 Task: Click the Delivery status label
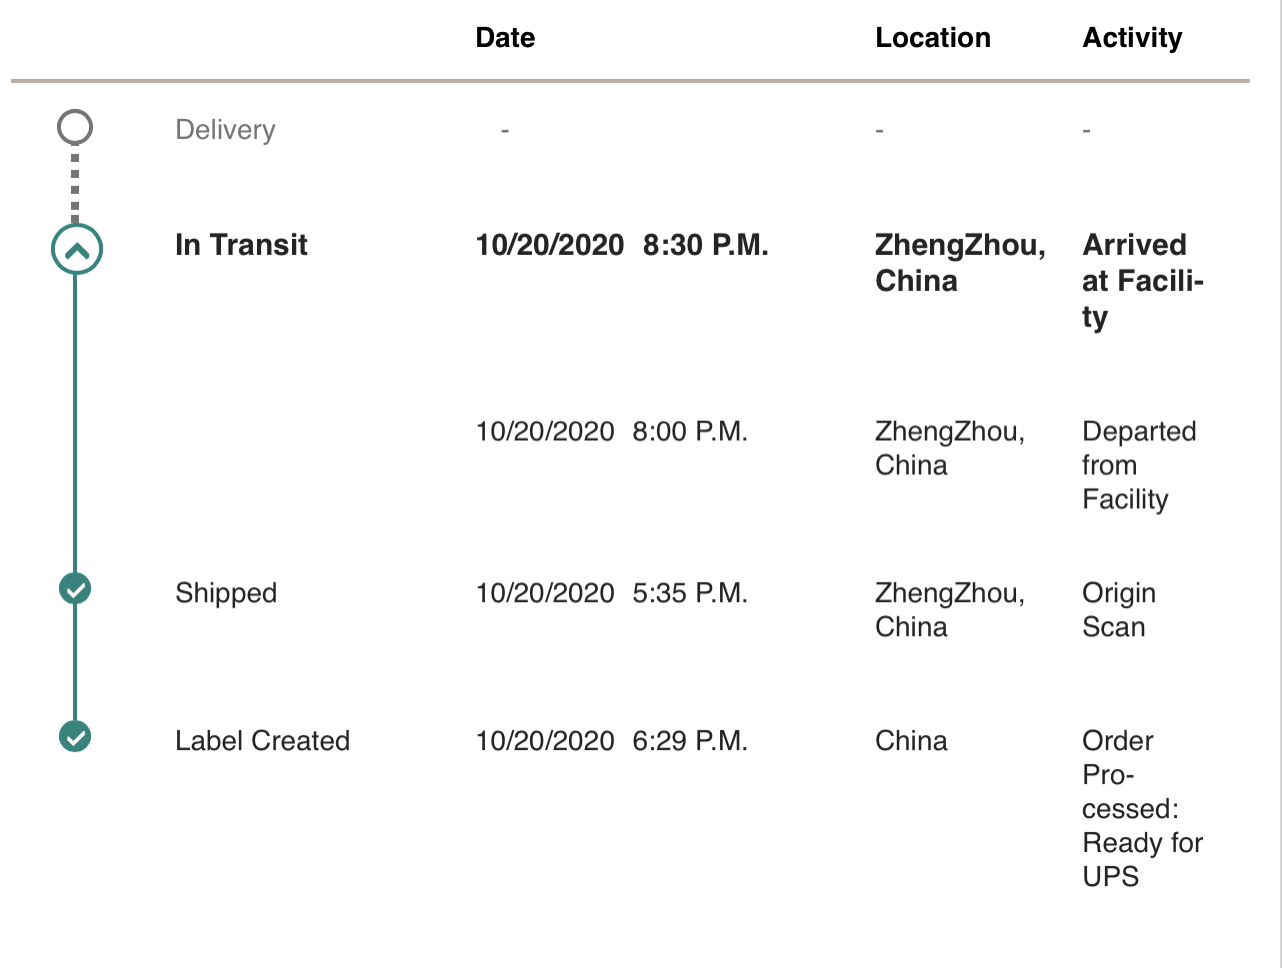[225, 130]
